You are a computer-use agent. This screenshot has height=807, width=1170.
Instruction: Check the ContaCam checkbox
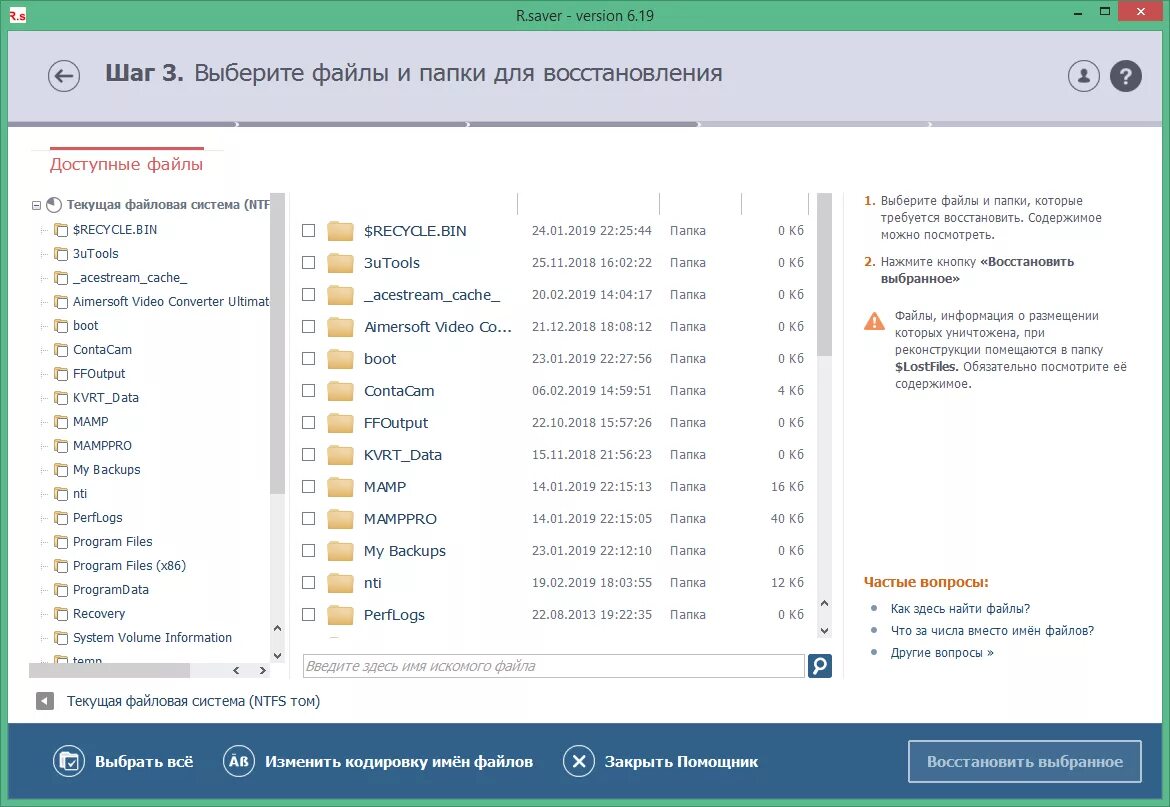[x=308, y=391]
